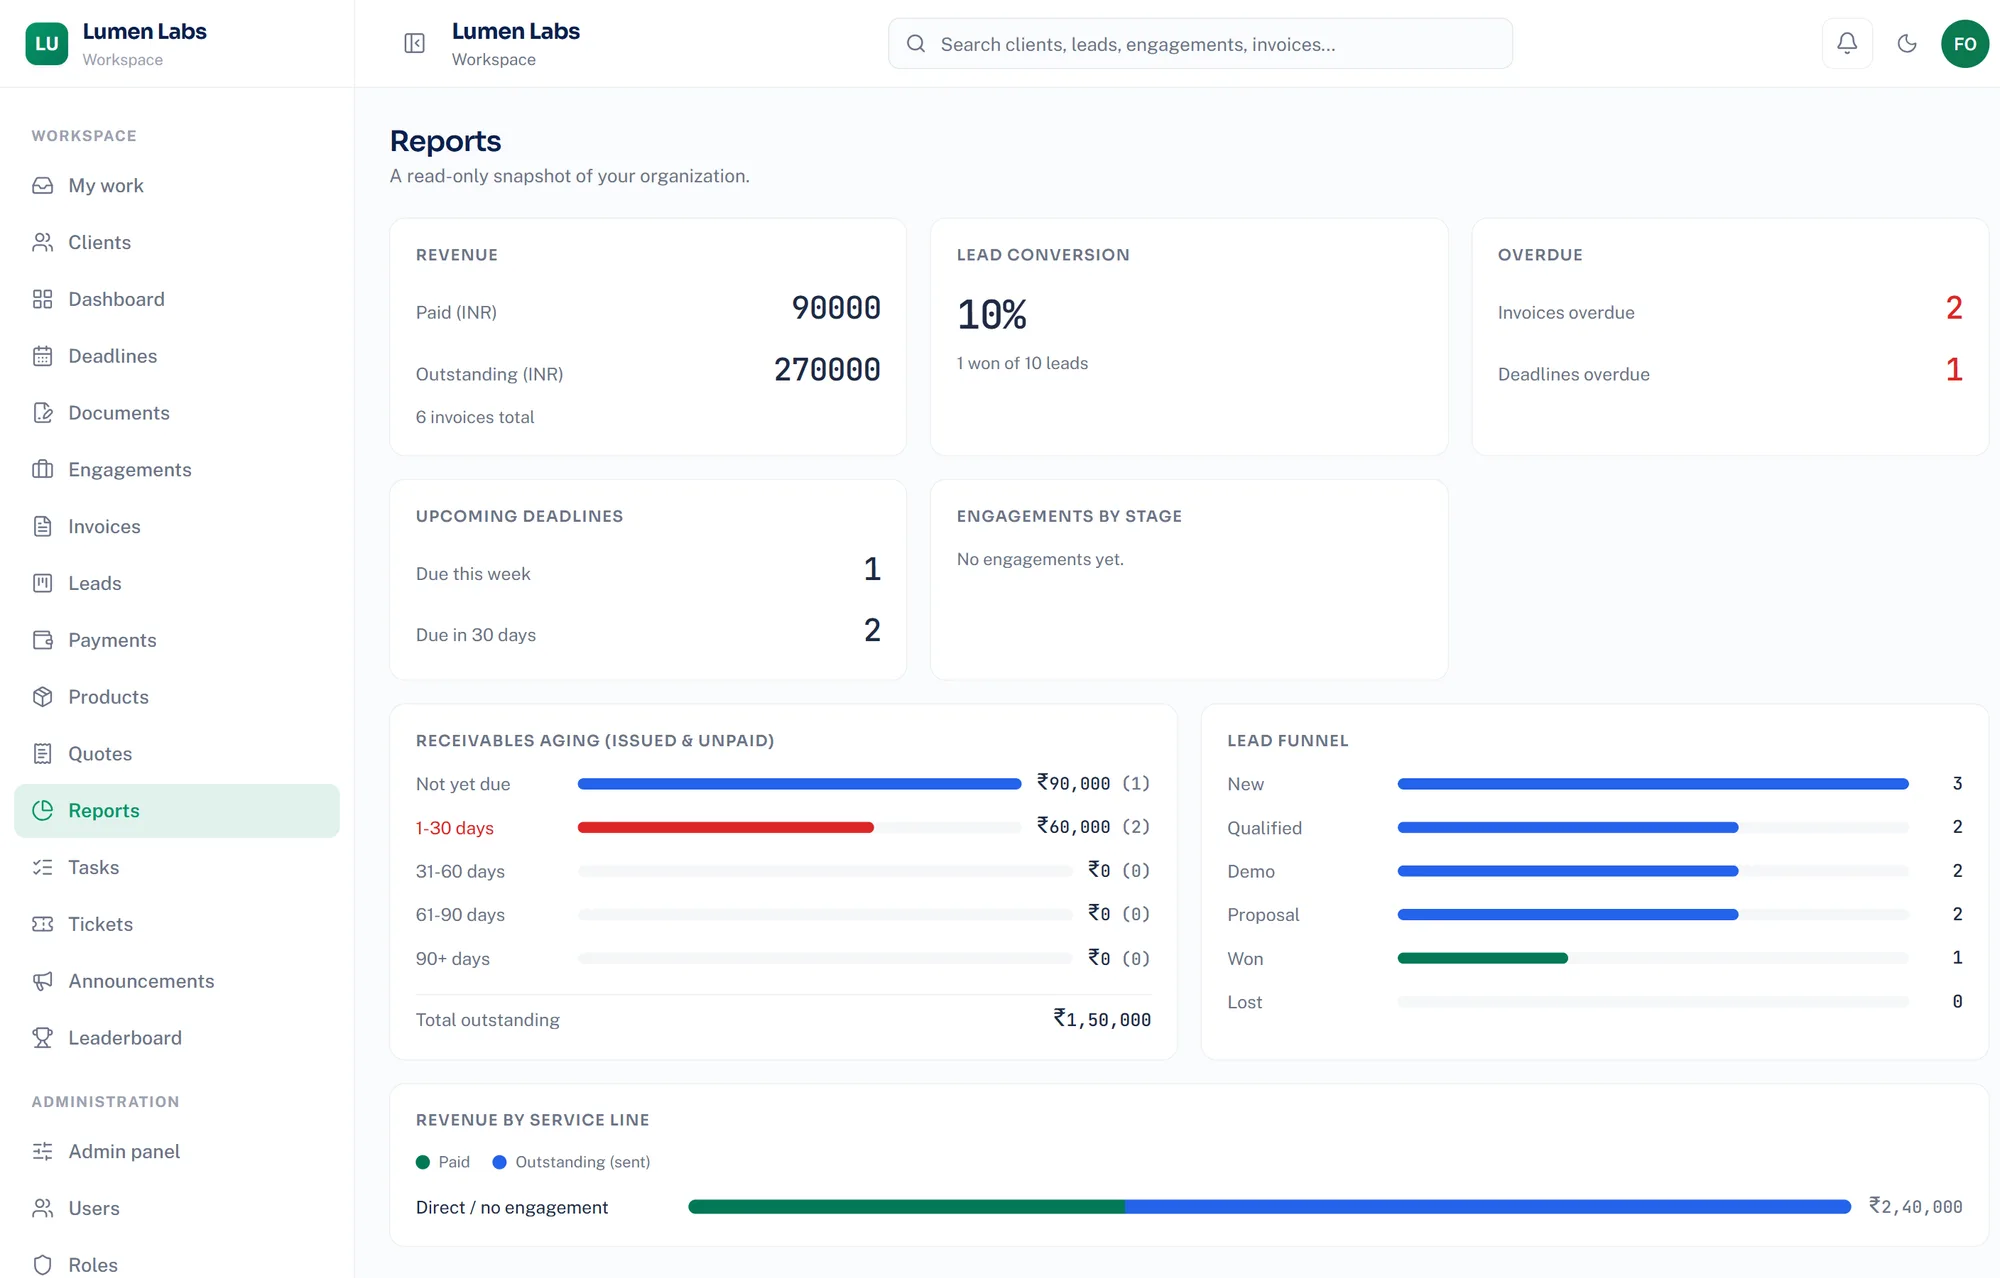
Task: Open the Tasks page
Action: 177,868
